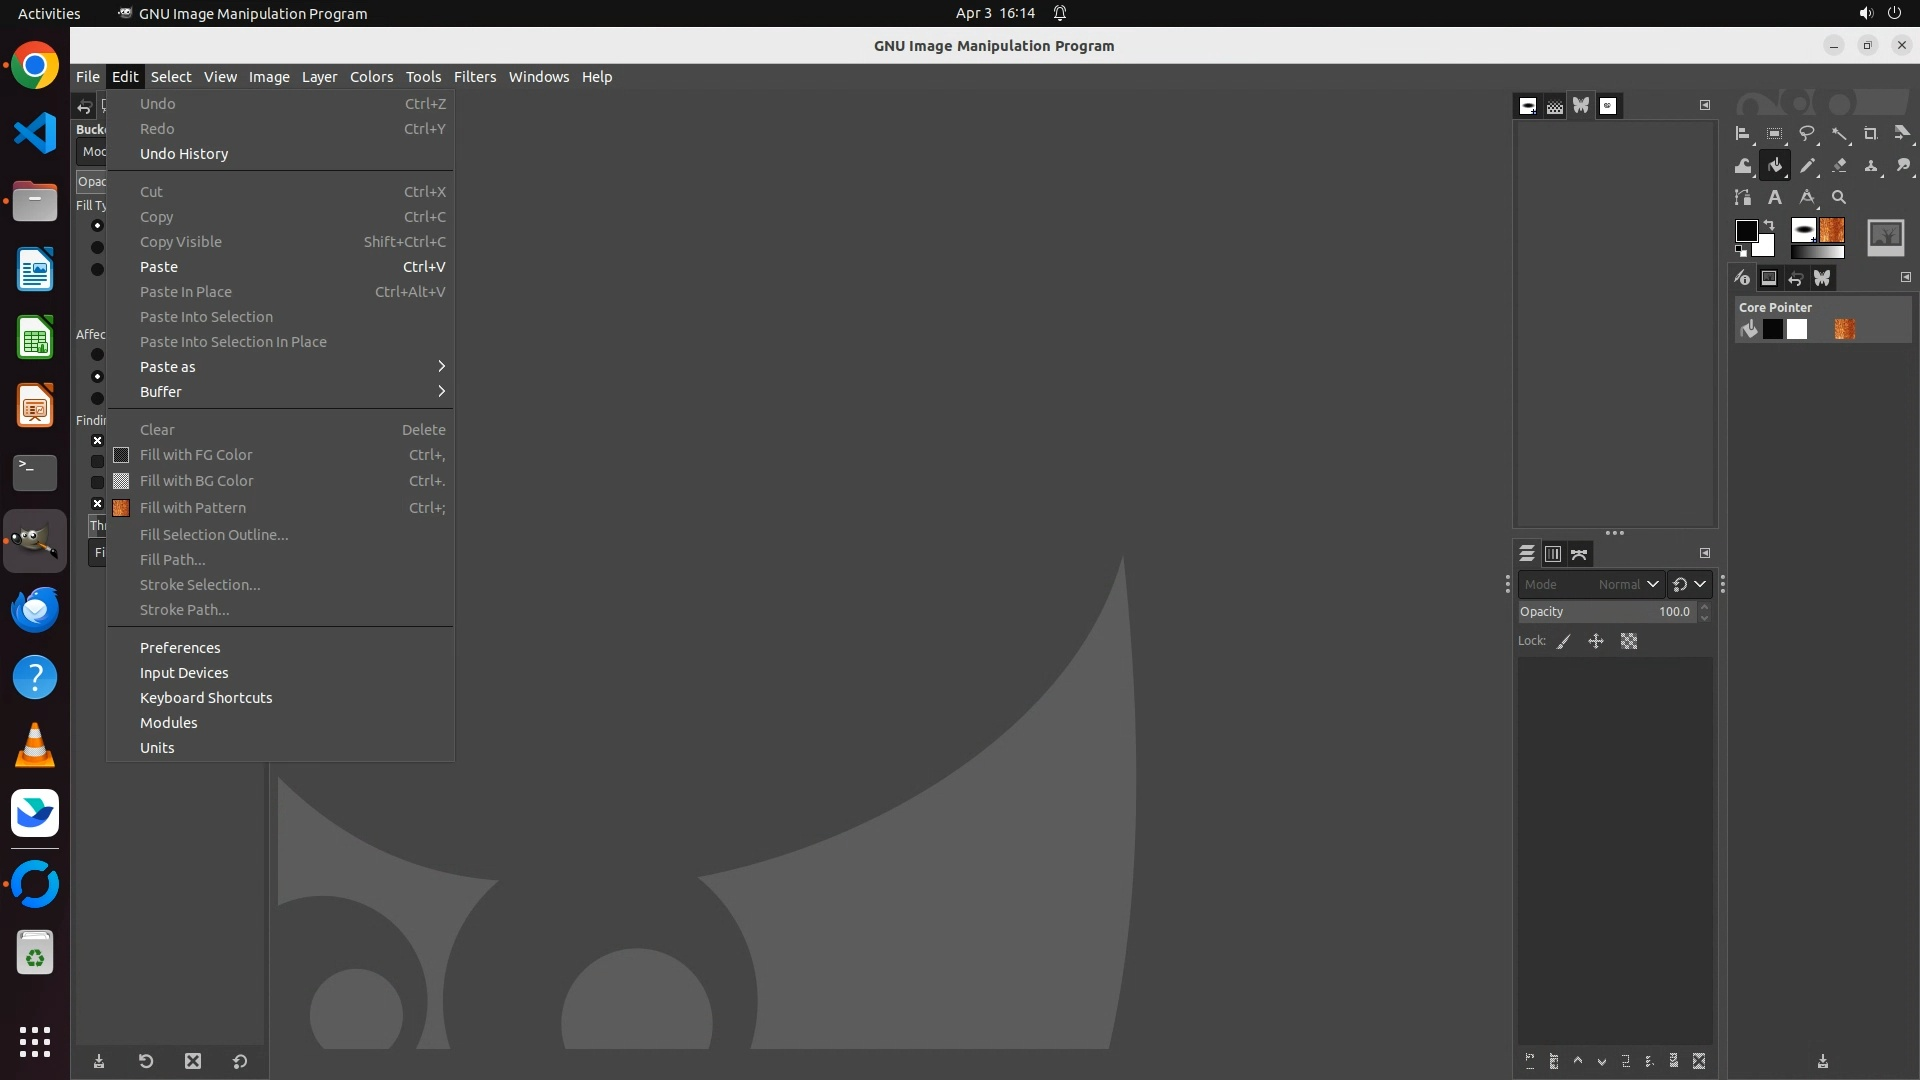
Task: Select the Fuzzy Select magic wand tool
Action: pos(1839,134)
